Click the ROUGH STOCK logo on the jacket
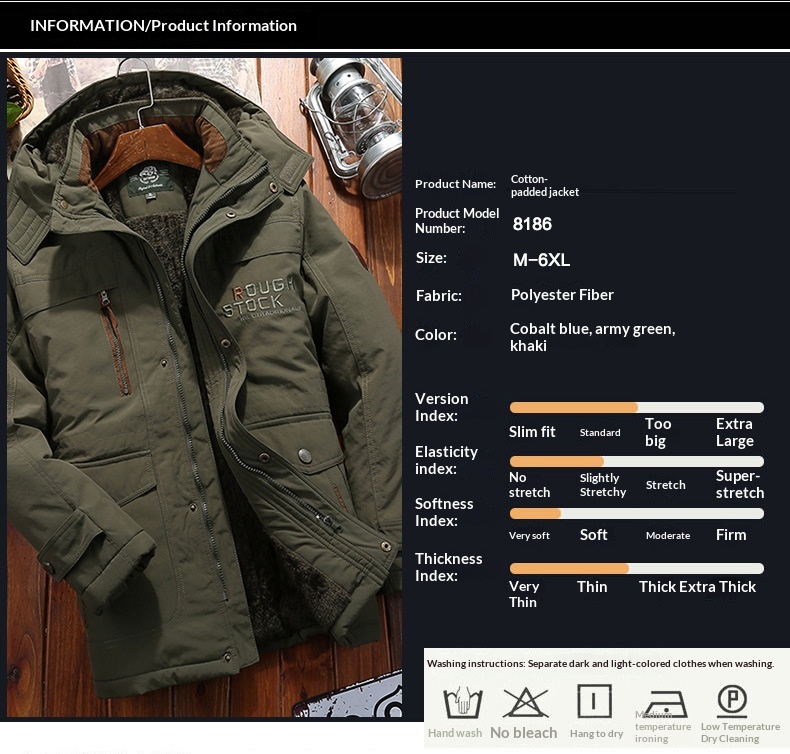Image resolution: width=790 pixels, height=754 pixels. coord(259,297)
